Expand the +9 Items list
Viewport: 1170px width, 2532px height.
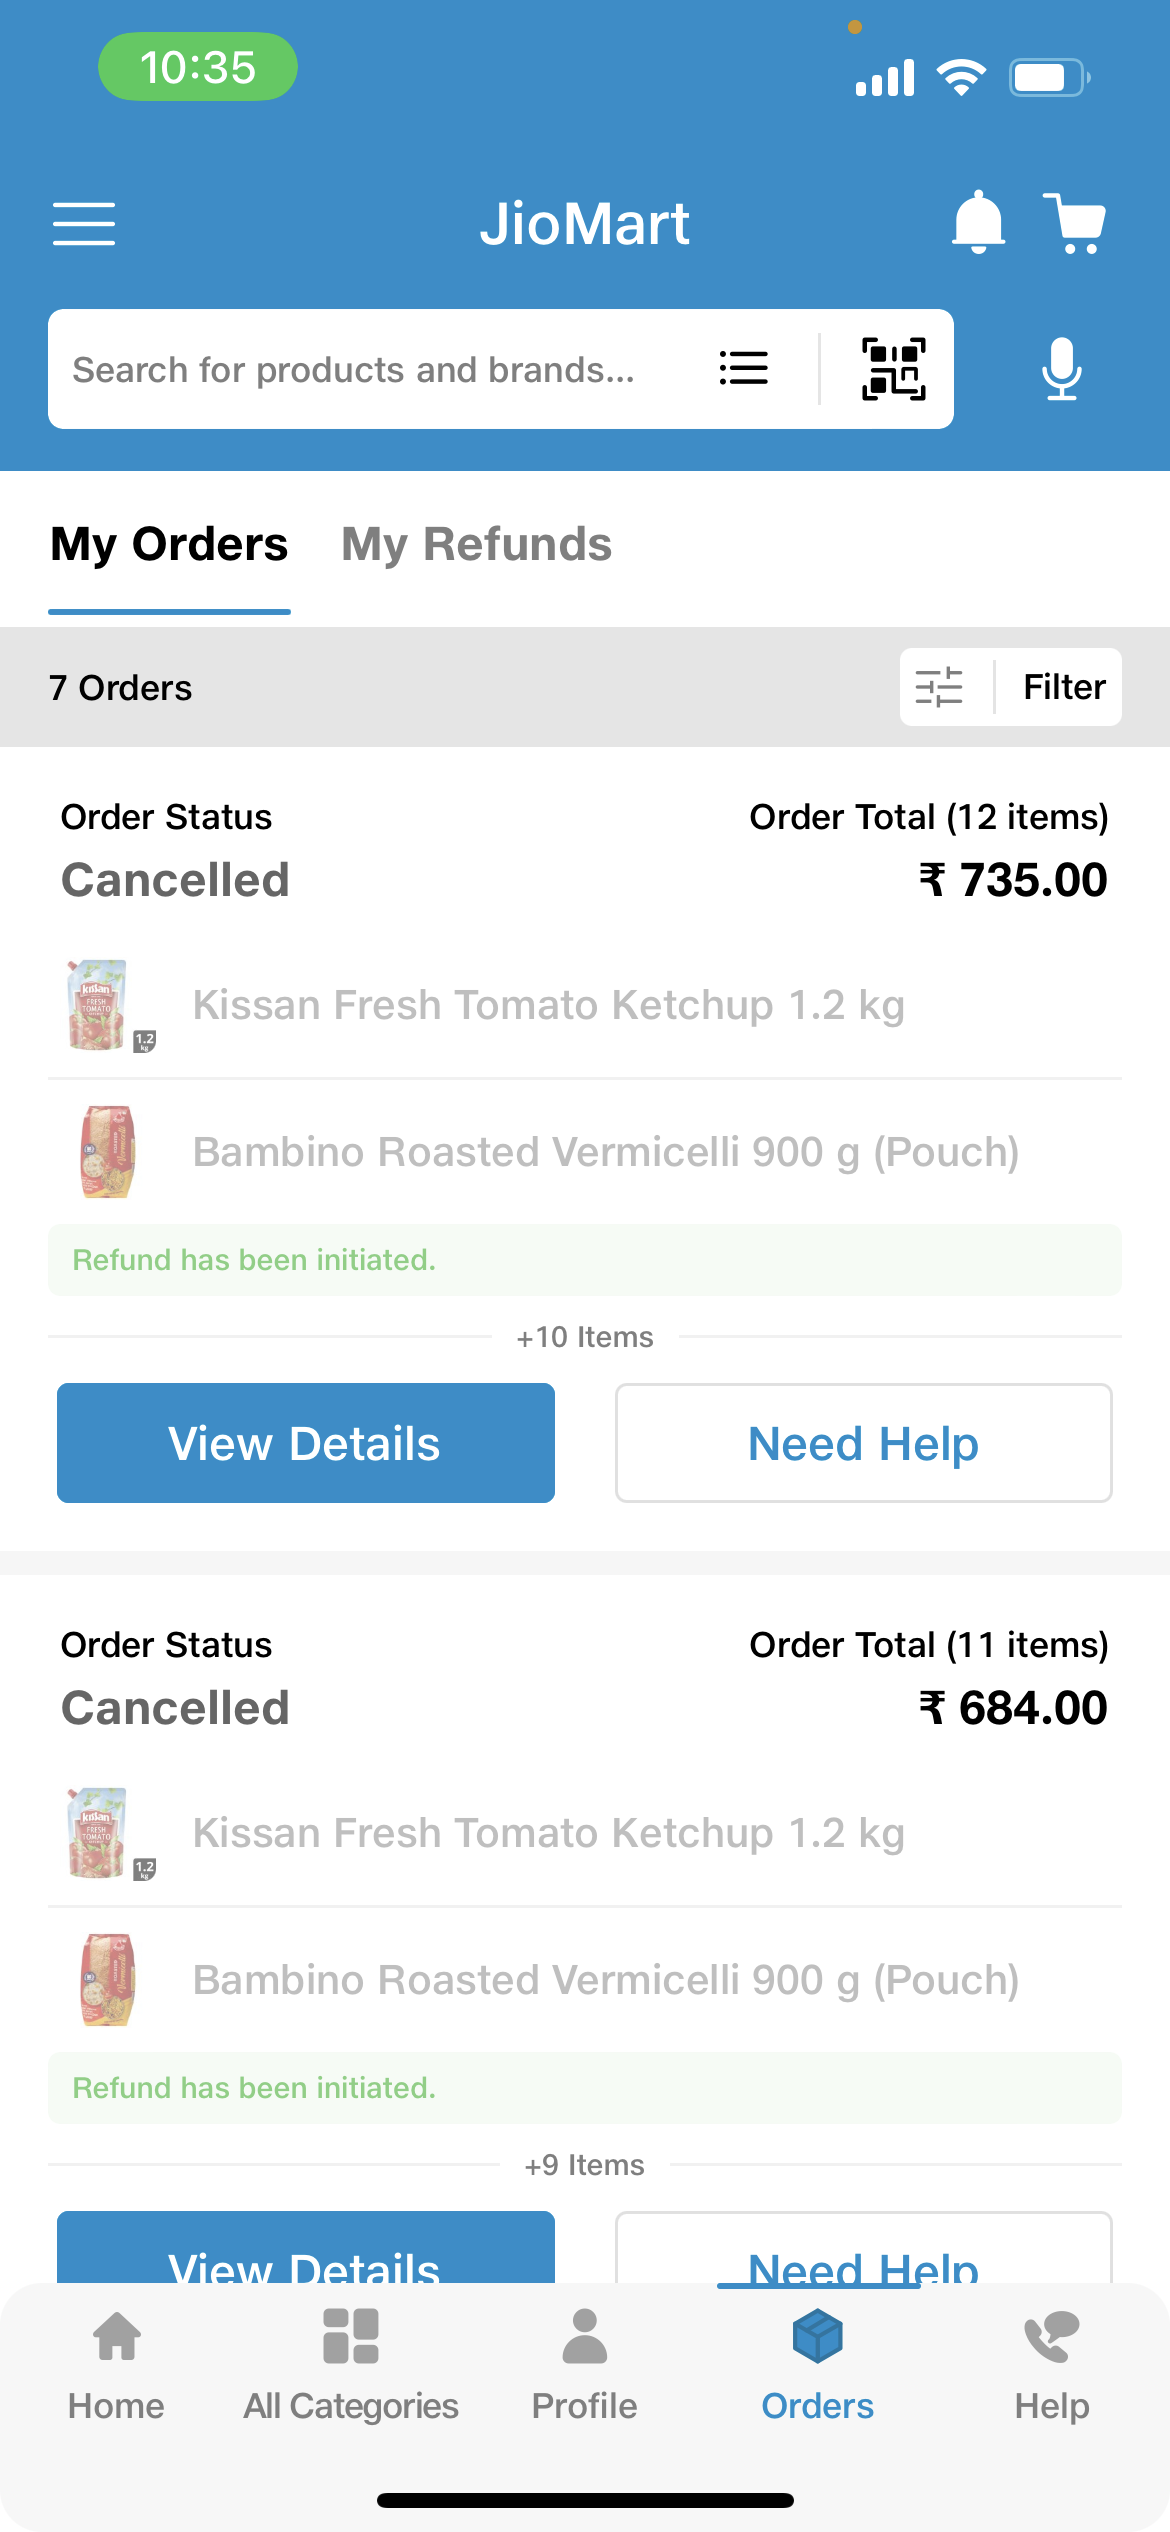585,2165
